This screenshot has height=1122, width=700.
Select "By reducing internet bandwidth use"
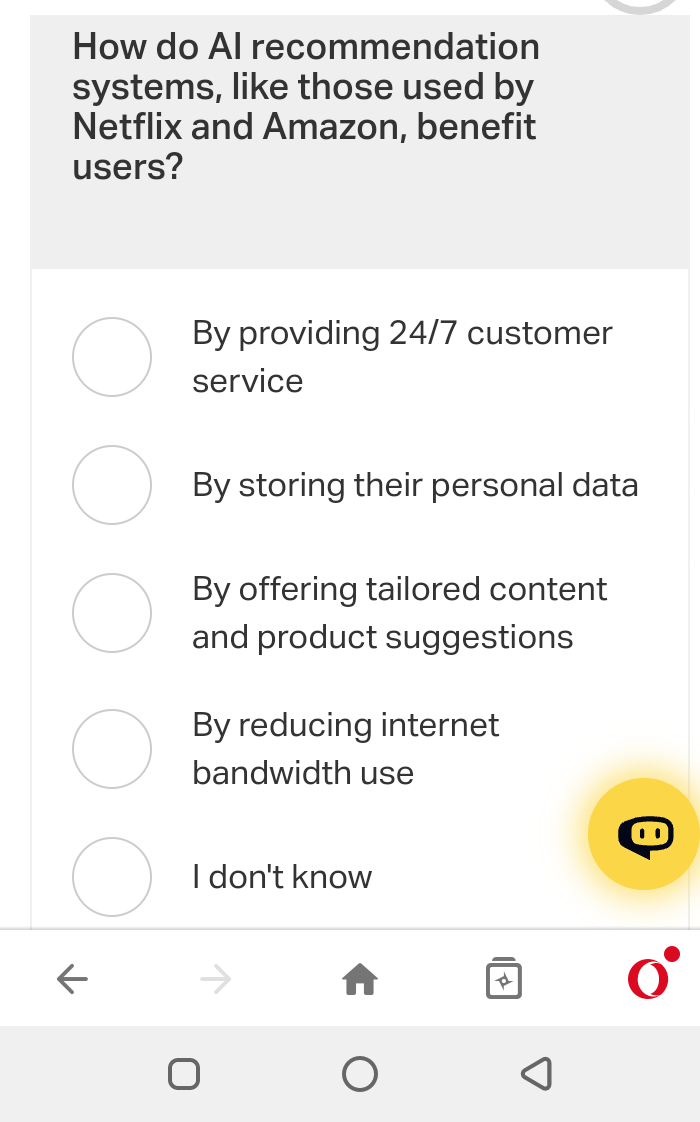pyautogui.click(x=112, y=749)
